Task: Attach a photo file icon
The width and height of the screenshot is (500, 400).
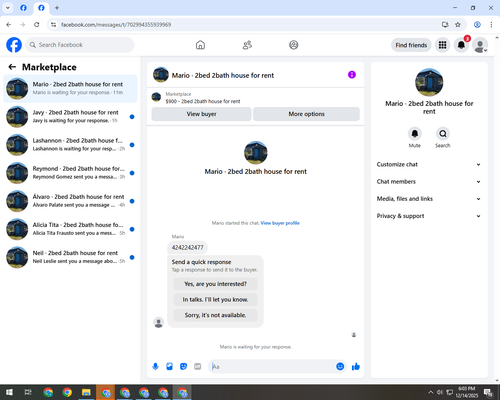Action: pyautogui.click(x=169, y=367)
